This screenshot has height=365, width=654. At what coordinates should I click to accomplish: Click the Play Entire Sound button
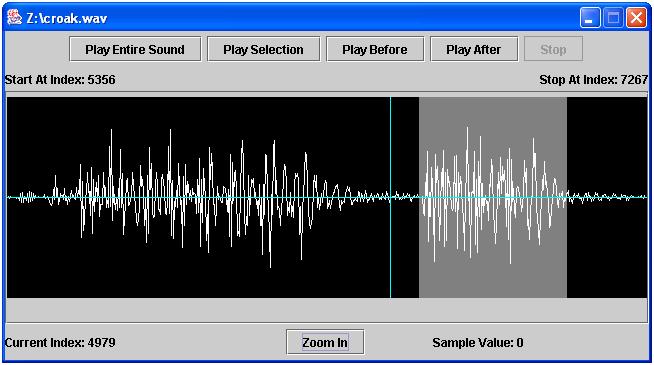click(x=135, y=49)
